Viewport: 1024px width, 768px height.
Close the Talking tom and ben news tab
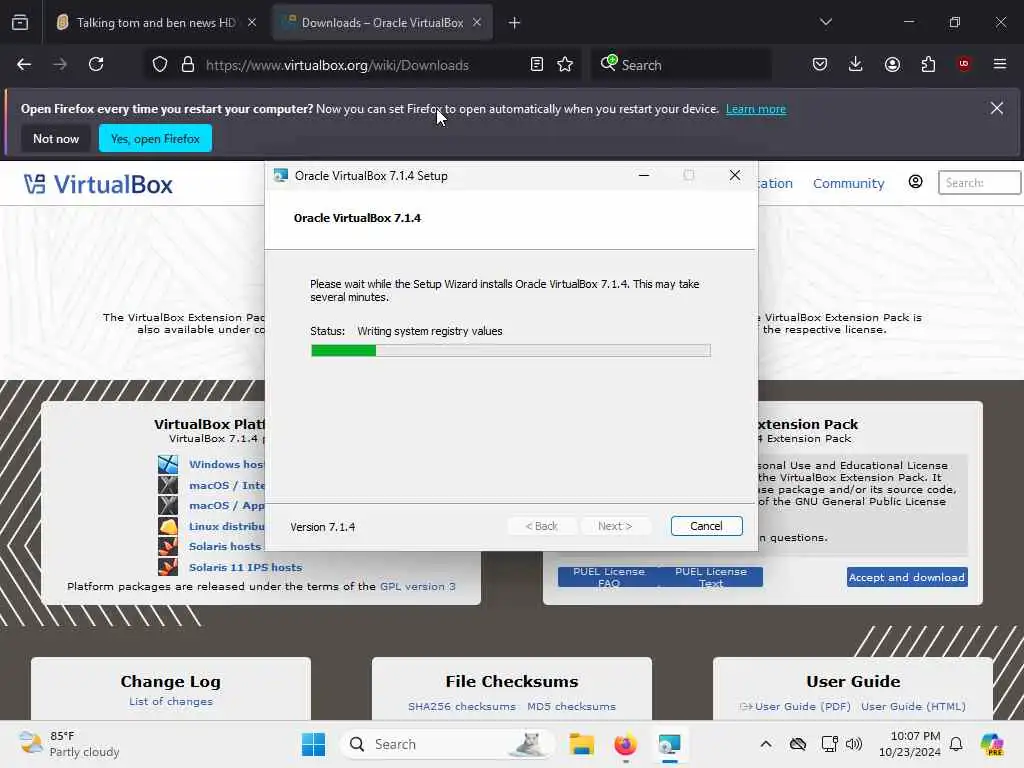[x=252, y=22]
